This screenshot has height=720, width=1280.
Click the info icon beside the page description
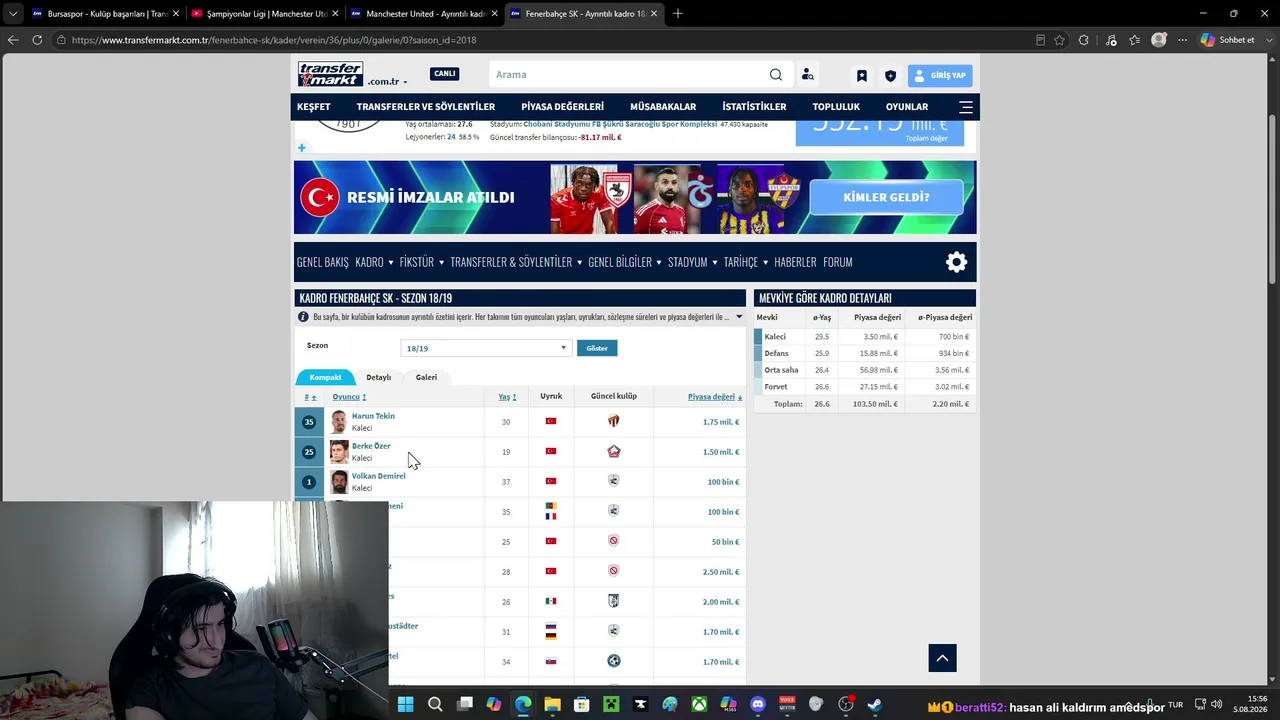pos(303,317)
